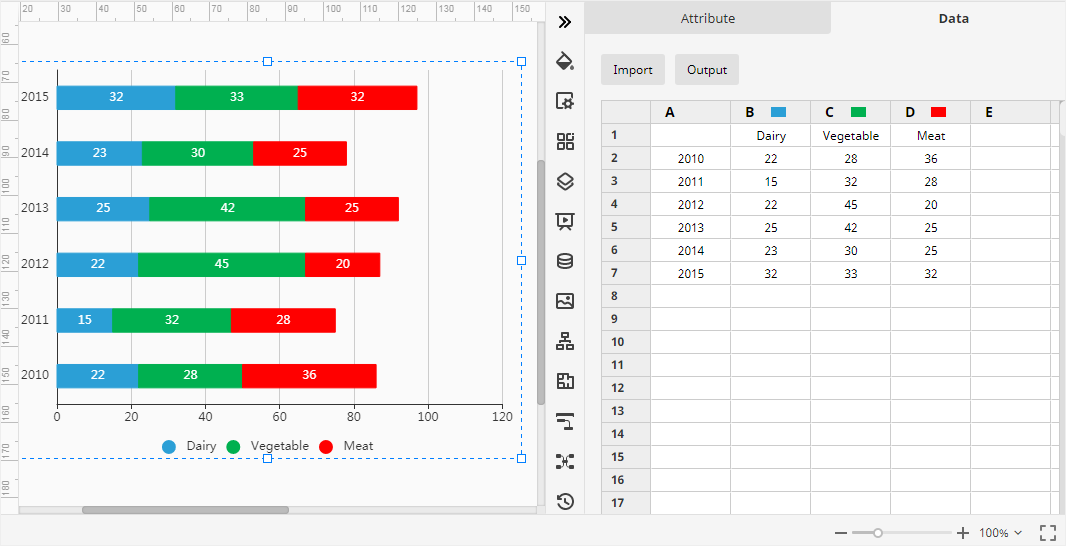Click the canvas vertical scrollbar thumb
This screenshot has height=546, width=1066.
(x=541, y=282)
